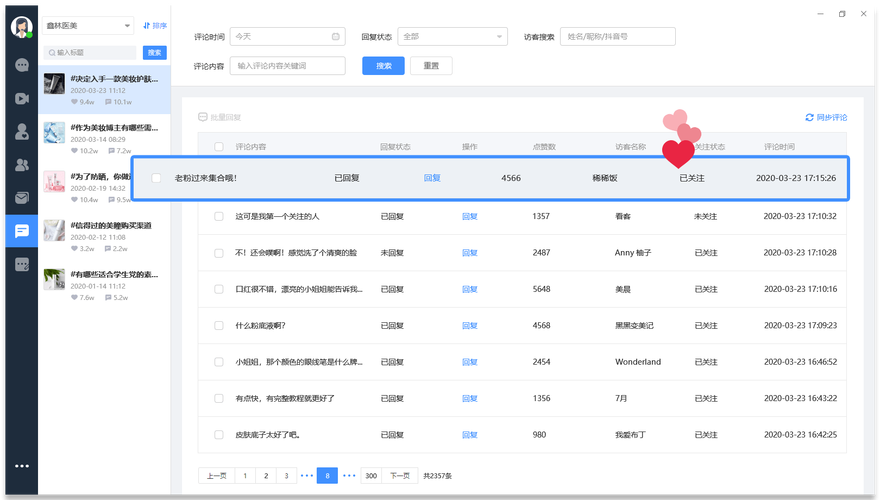Click the 同步评论 sync comments icon
This screenshot has height=500, width=880.
[809, 117]
